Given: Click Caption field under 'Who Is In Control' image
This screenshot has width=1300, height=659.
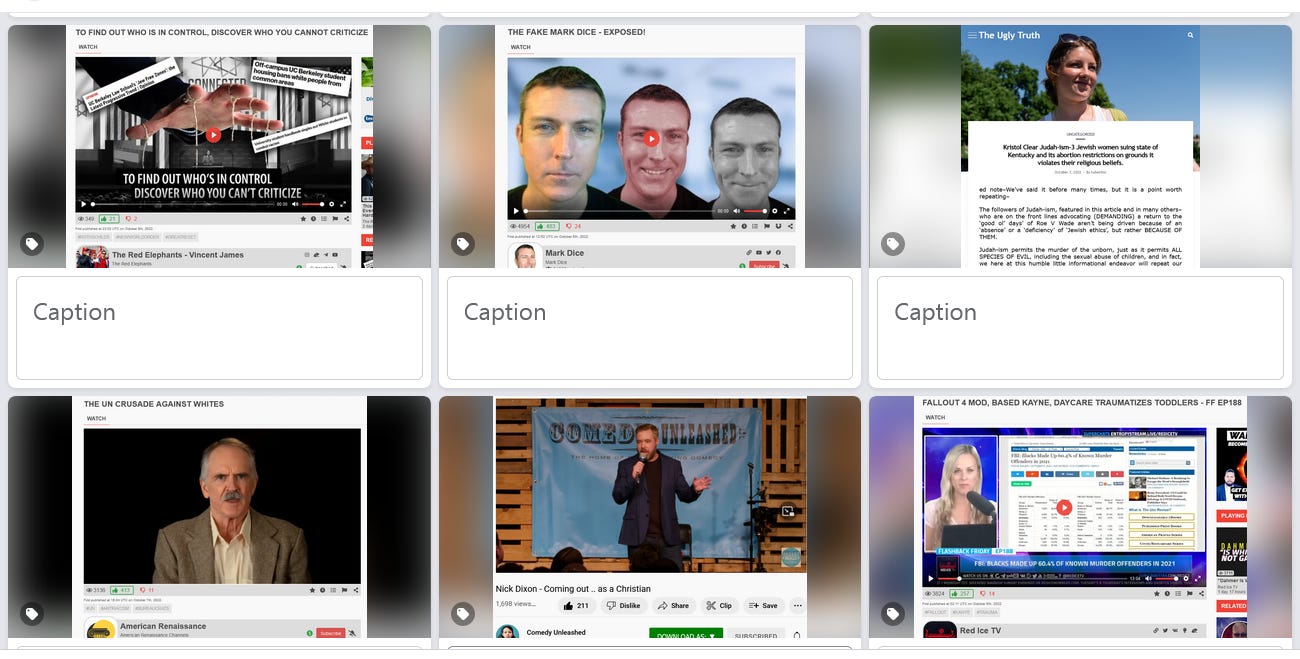Looking at the screenshot, I should click(x=219, y=328).
